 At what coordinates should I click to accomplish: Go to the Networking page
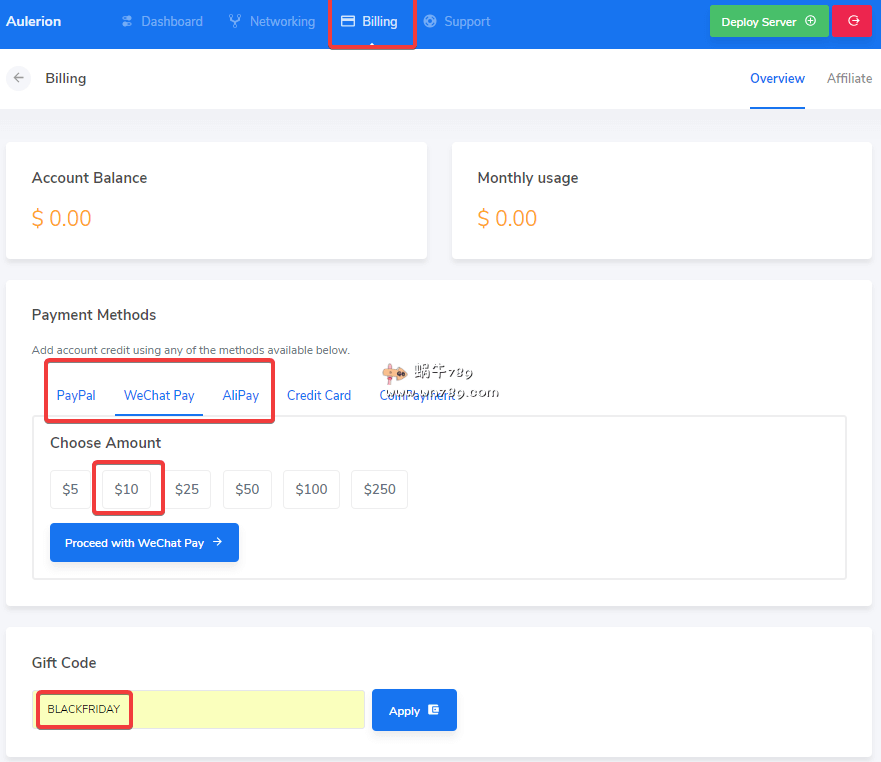point(271,21)
